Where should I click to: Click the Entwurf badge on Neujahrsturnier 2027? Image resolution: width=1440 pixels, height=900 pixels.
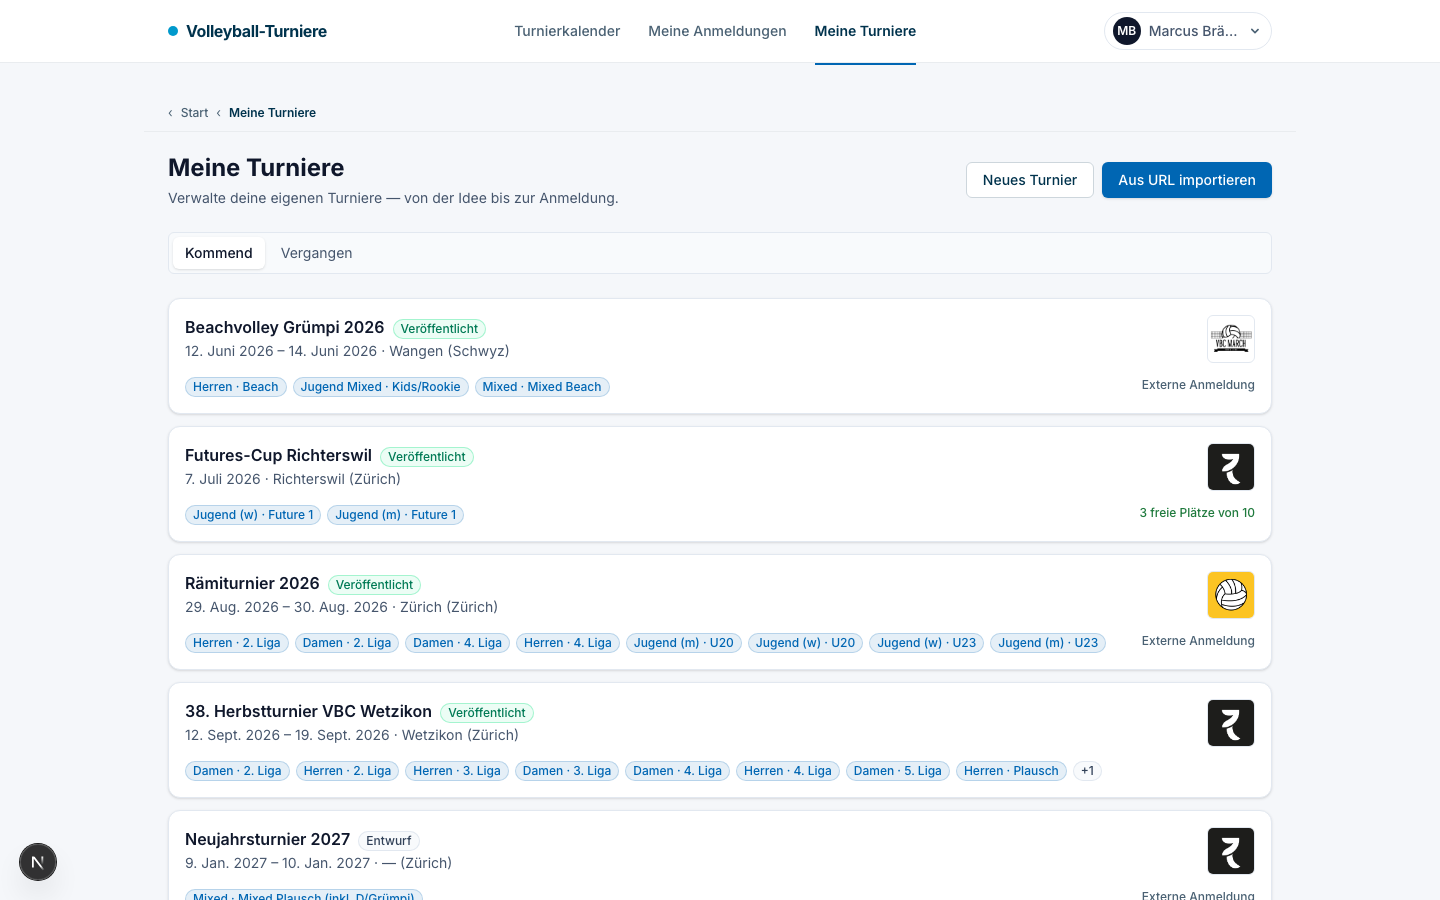(388, 841)
